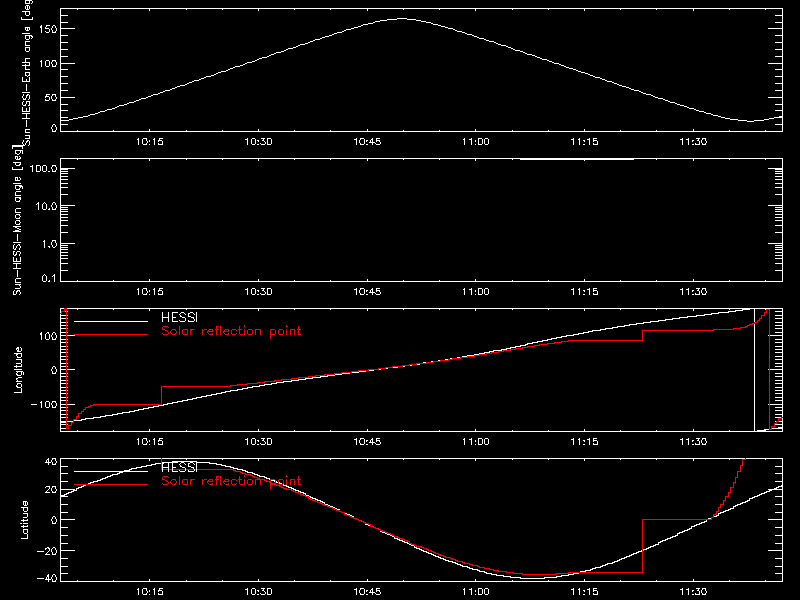Click the 1.0 tick value on the Moon angle axis
The width and height of the screenshot is (800, 600).
pos(49,244)
